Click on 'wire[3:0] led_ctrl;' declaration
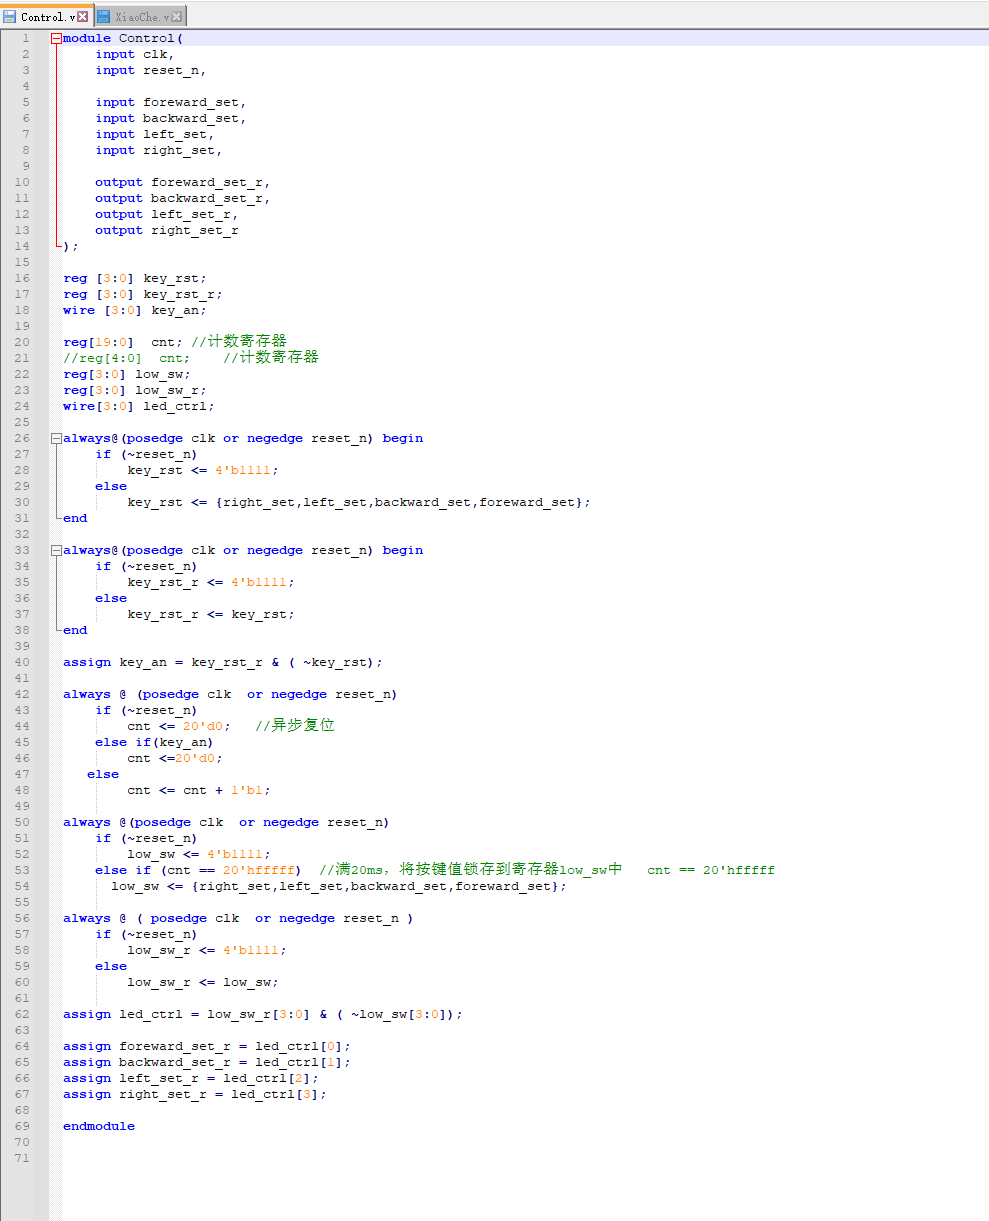 click(139, 406)
